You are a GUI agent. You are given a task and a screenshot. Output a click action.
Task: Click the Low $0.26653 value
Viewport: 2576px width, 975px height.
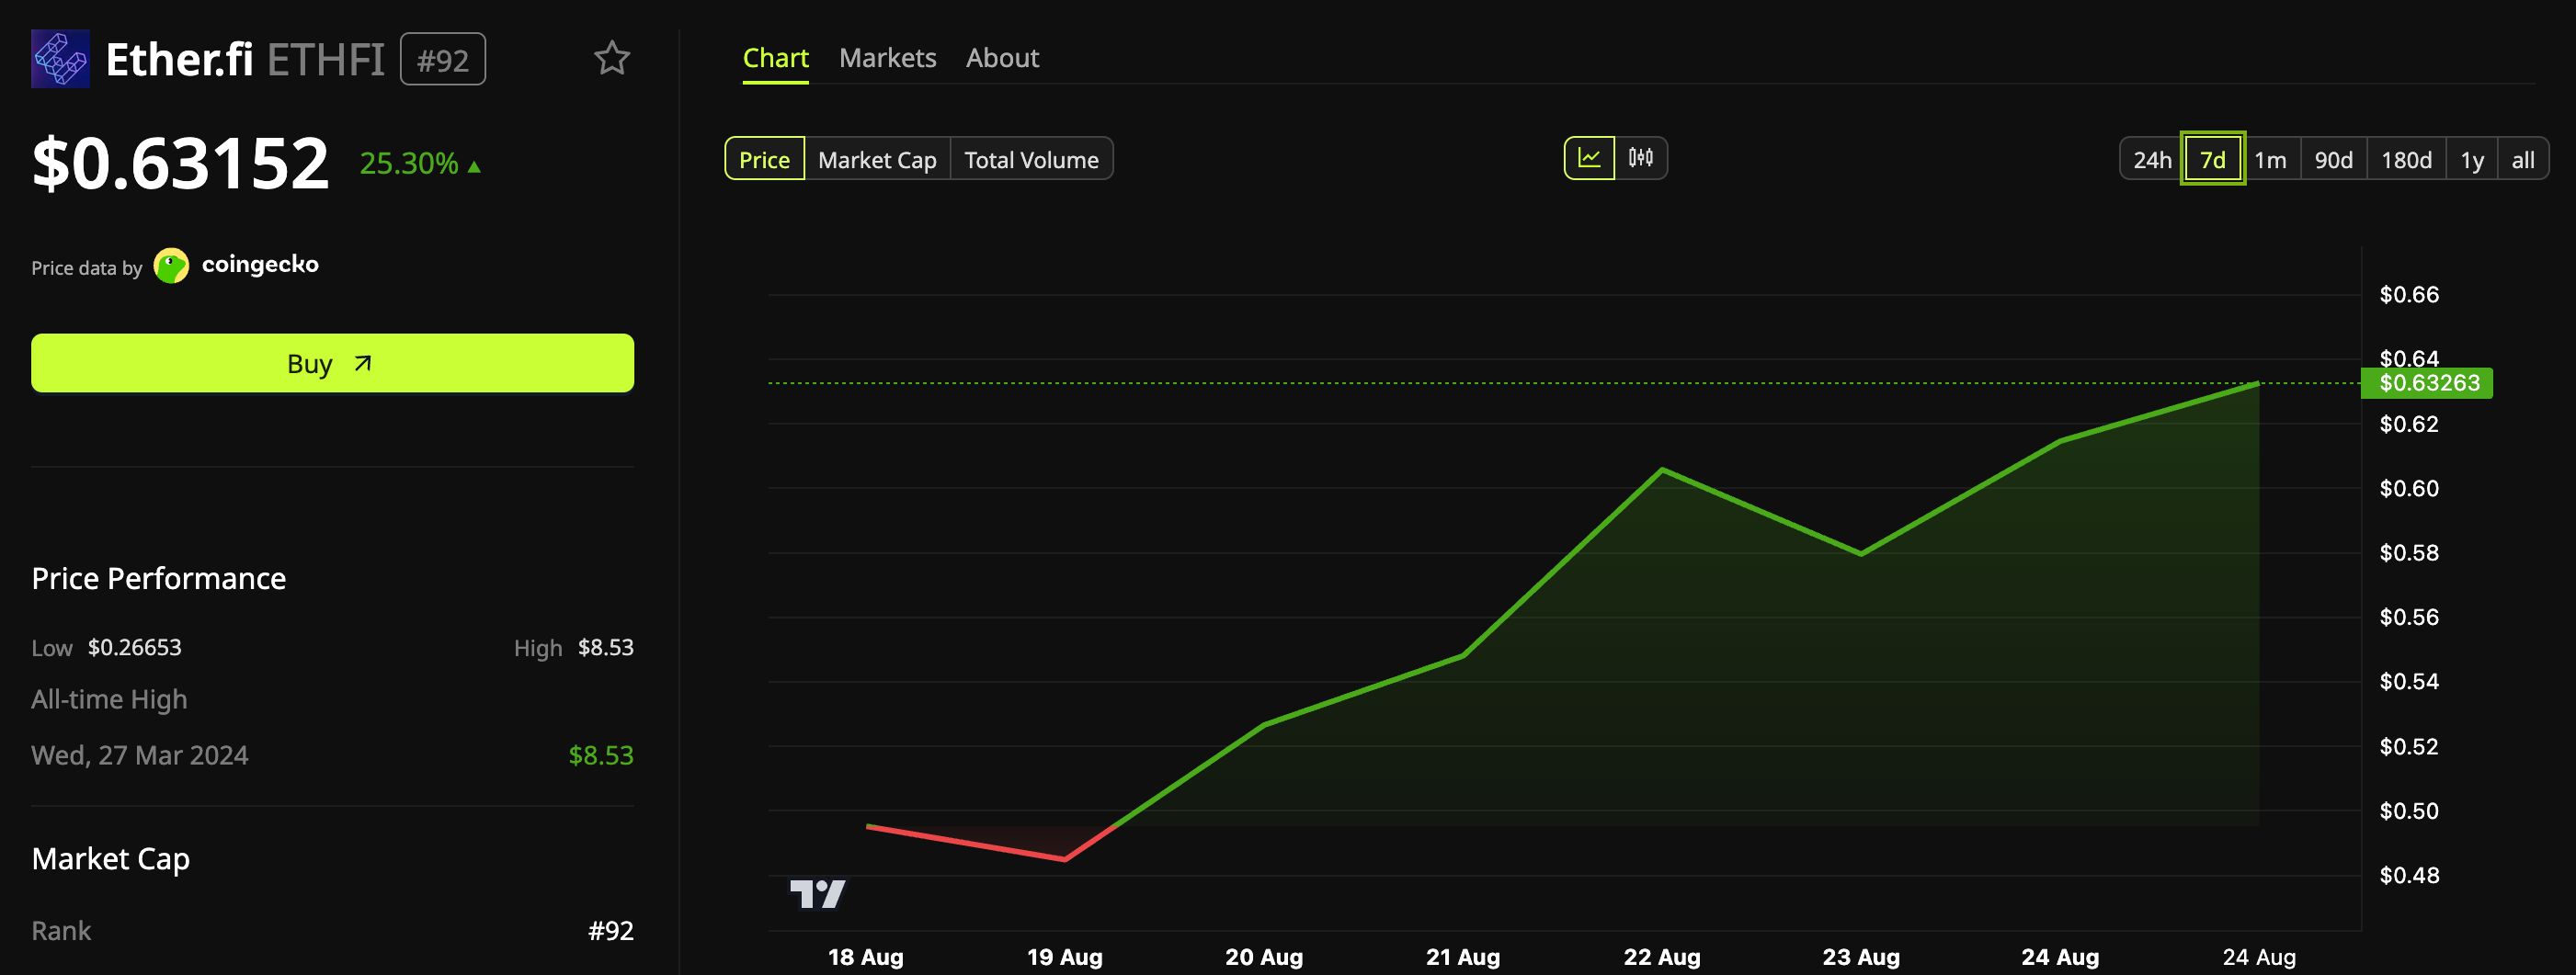[x=135, y=647]
